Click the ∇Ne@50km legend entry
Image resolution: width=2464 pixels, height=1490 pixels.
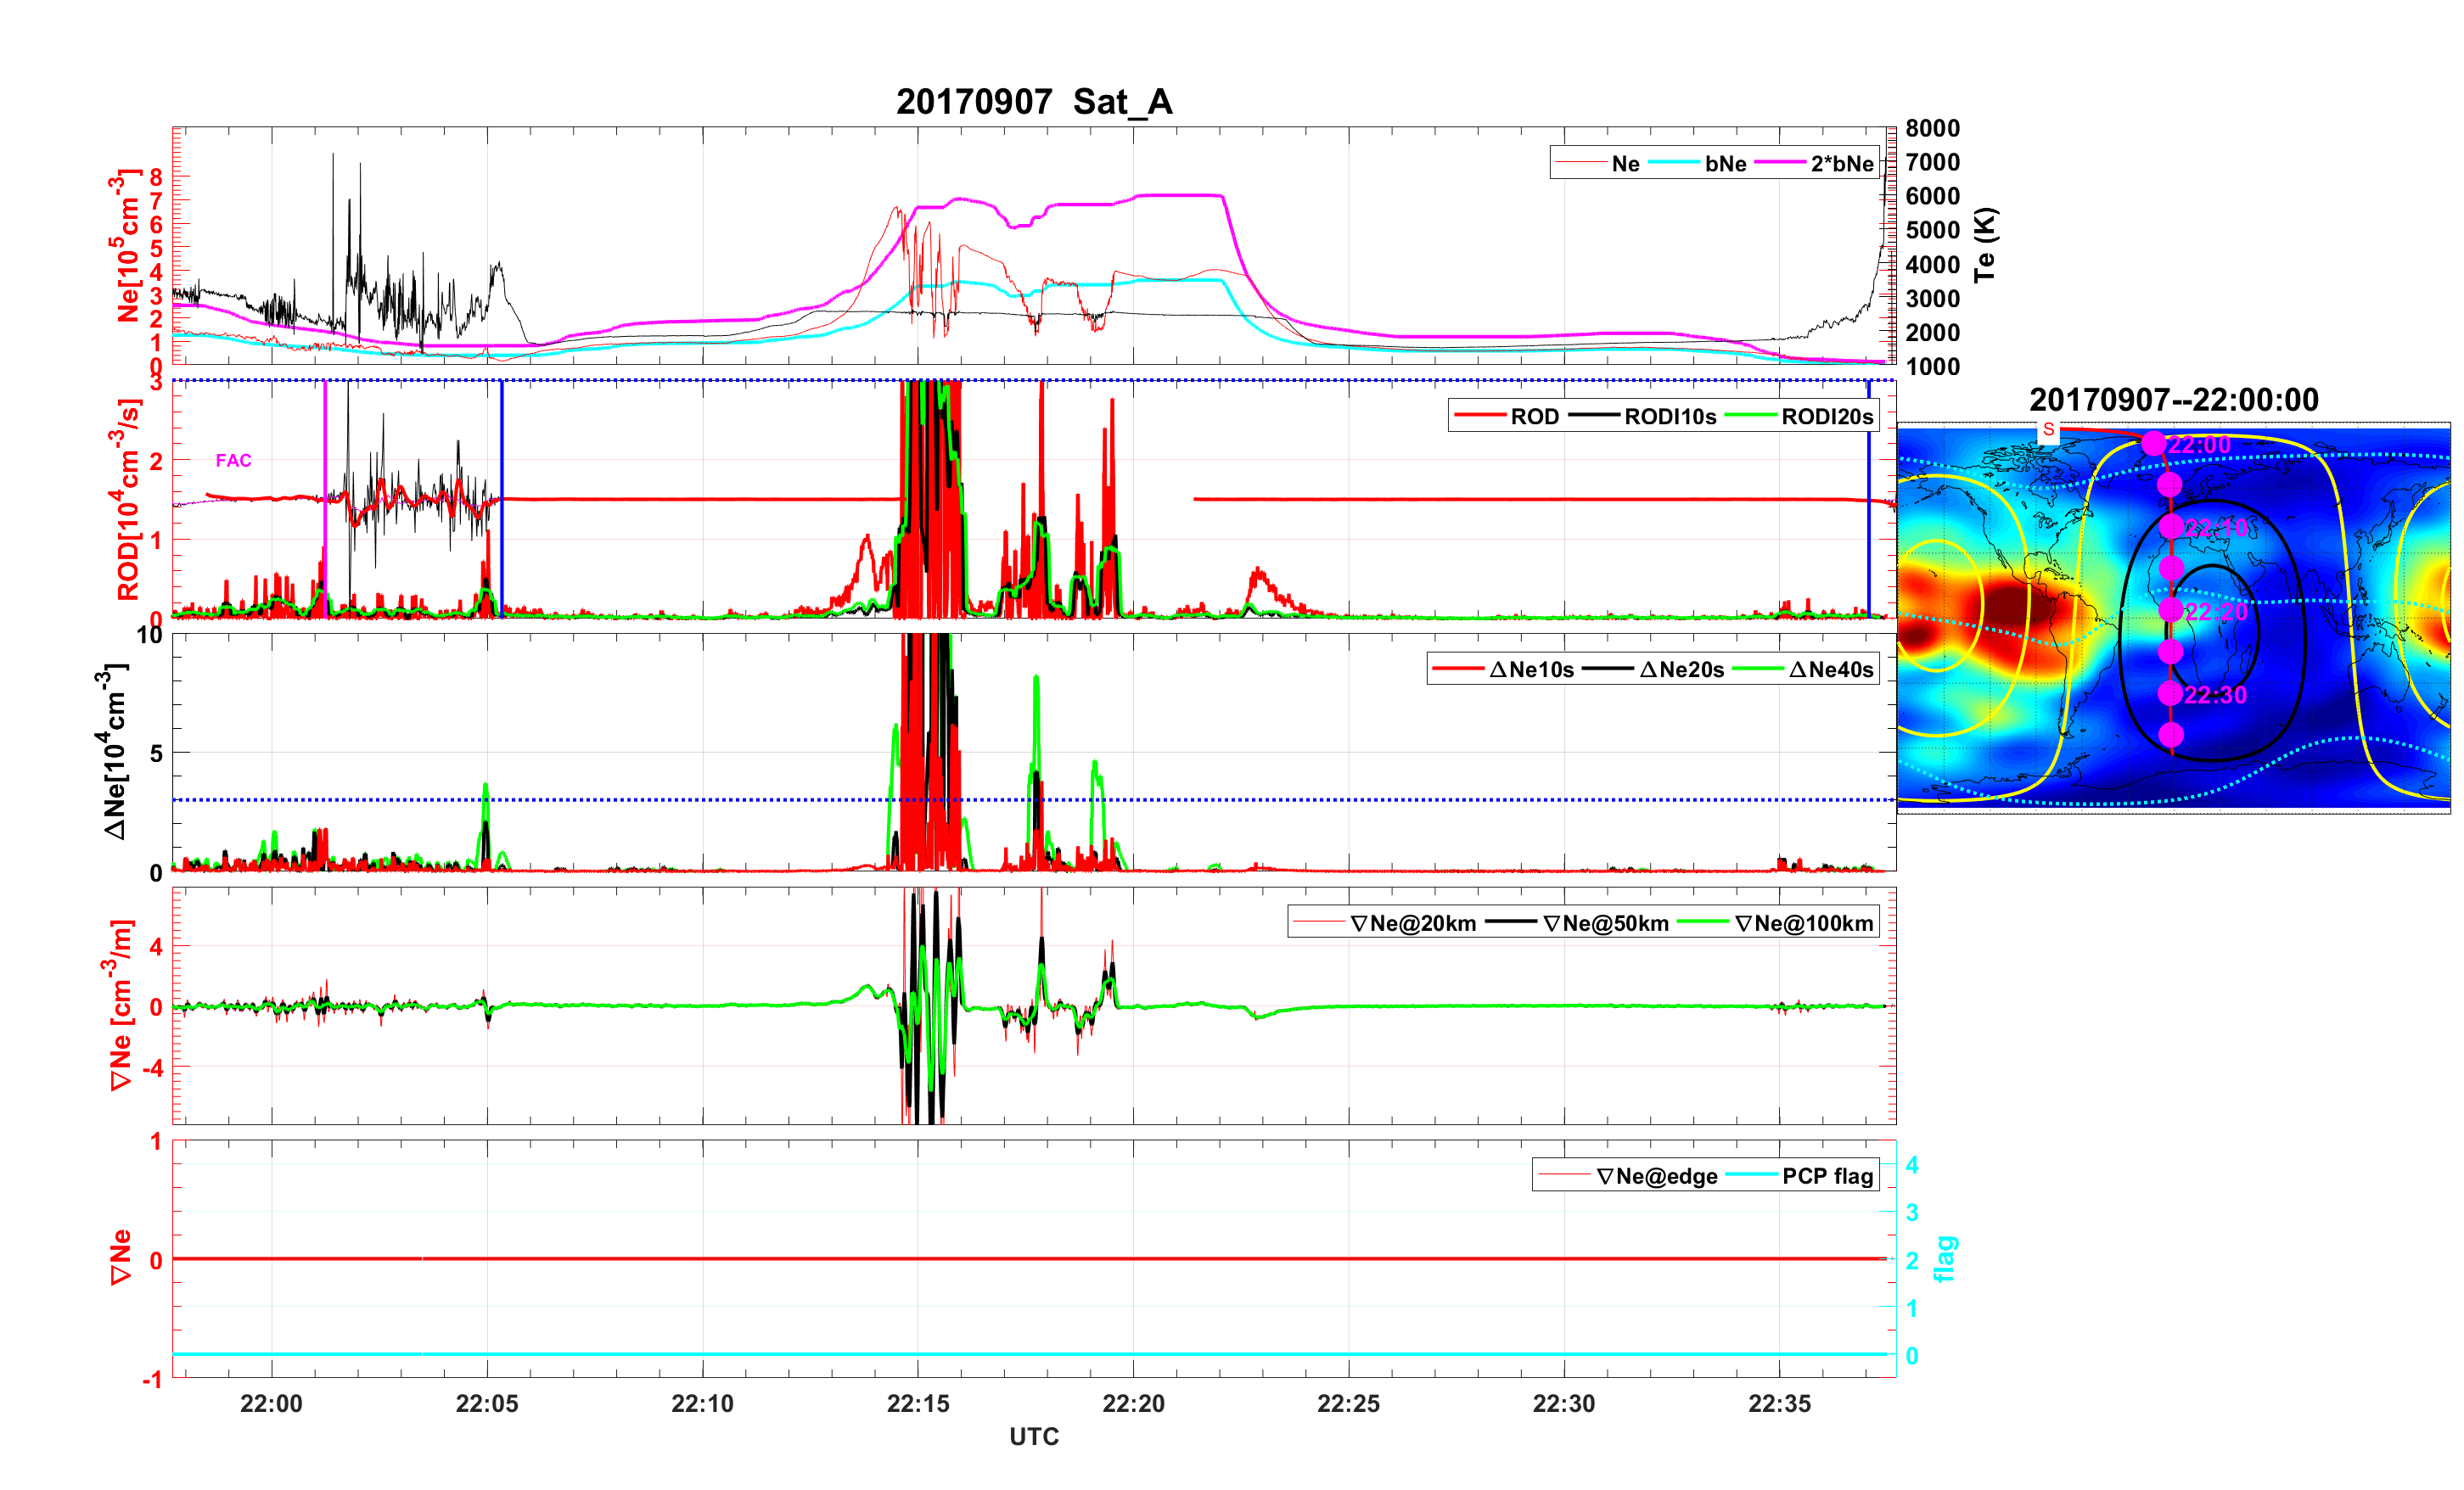pyautogui.click(x=1605, y=924)
